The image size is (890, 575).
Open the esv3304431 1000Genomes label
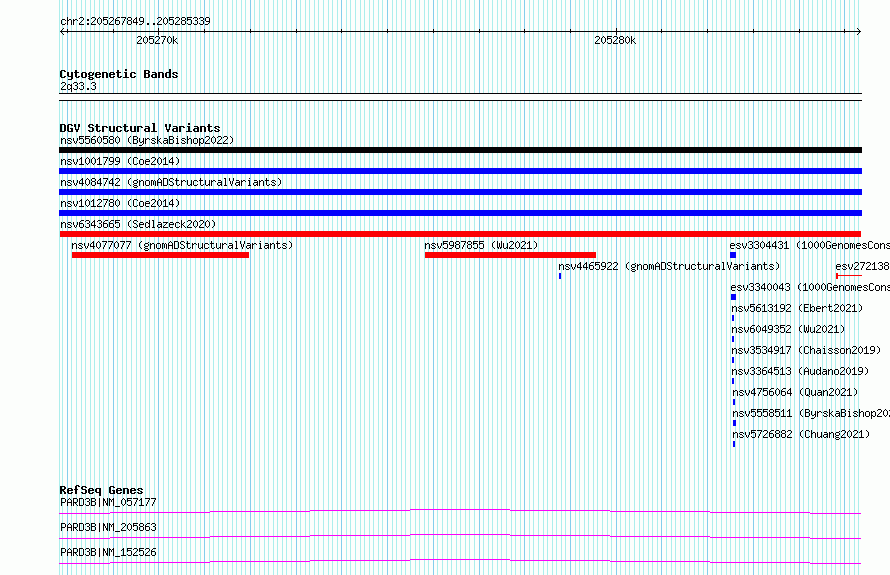point(809,245)
